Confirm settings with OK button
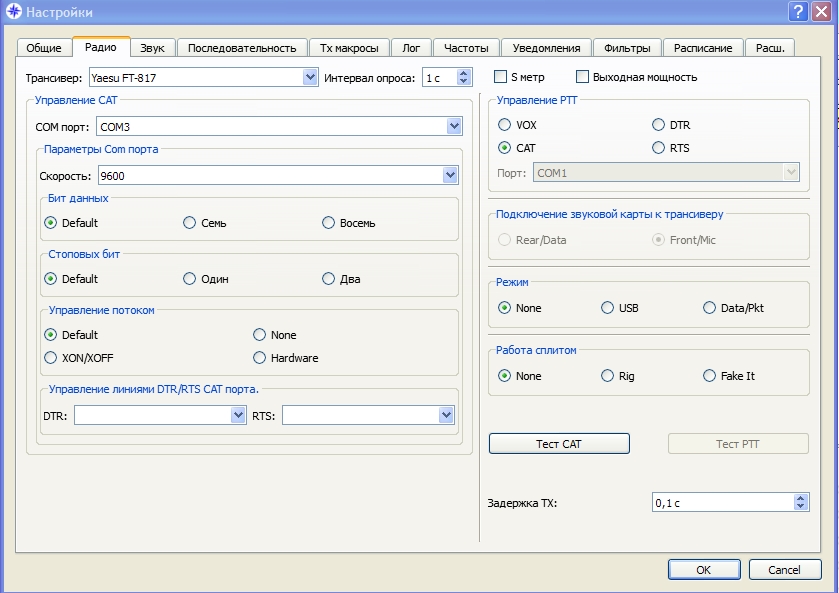839x593 pixels. [704, 569]
